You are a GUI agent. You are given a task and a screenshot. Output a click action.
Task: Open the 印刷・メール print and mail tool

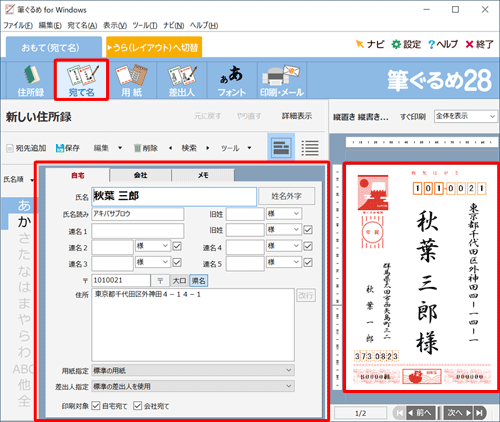pyautogui.click(x=282, y=80)
